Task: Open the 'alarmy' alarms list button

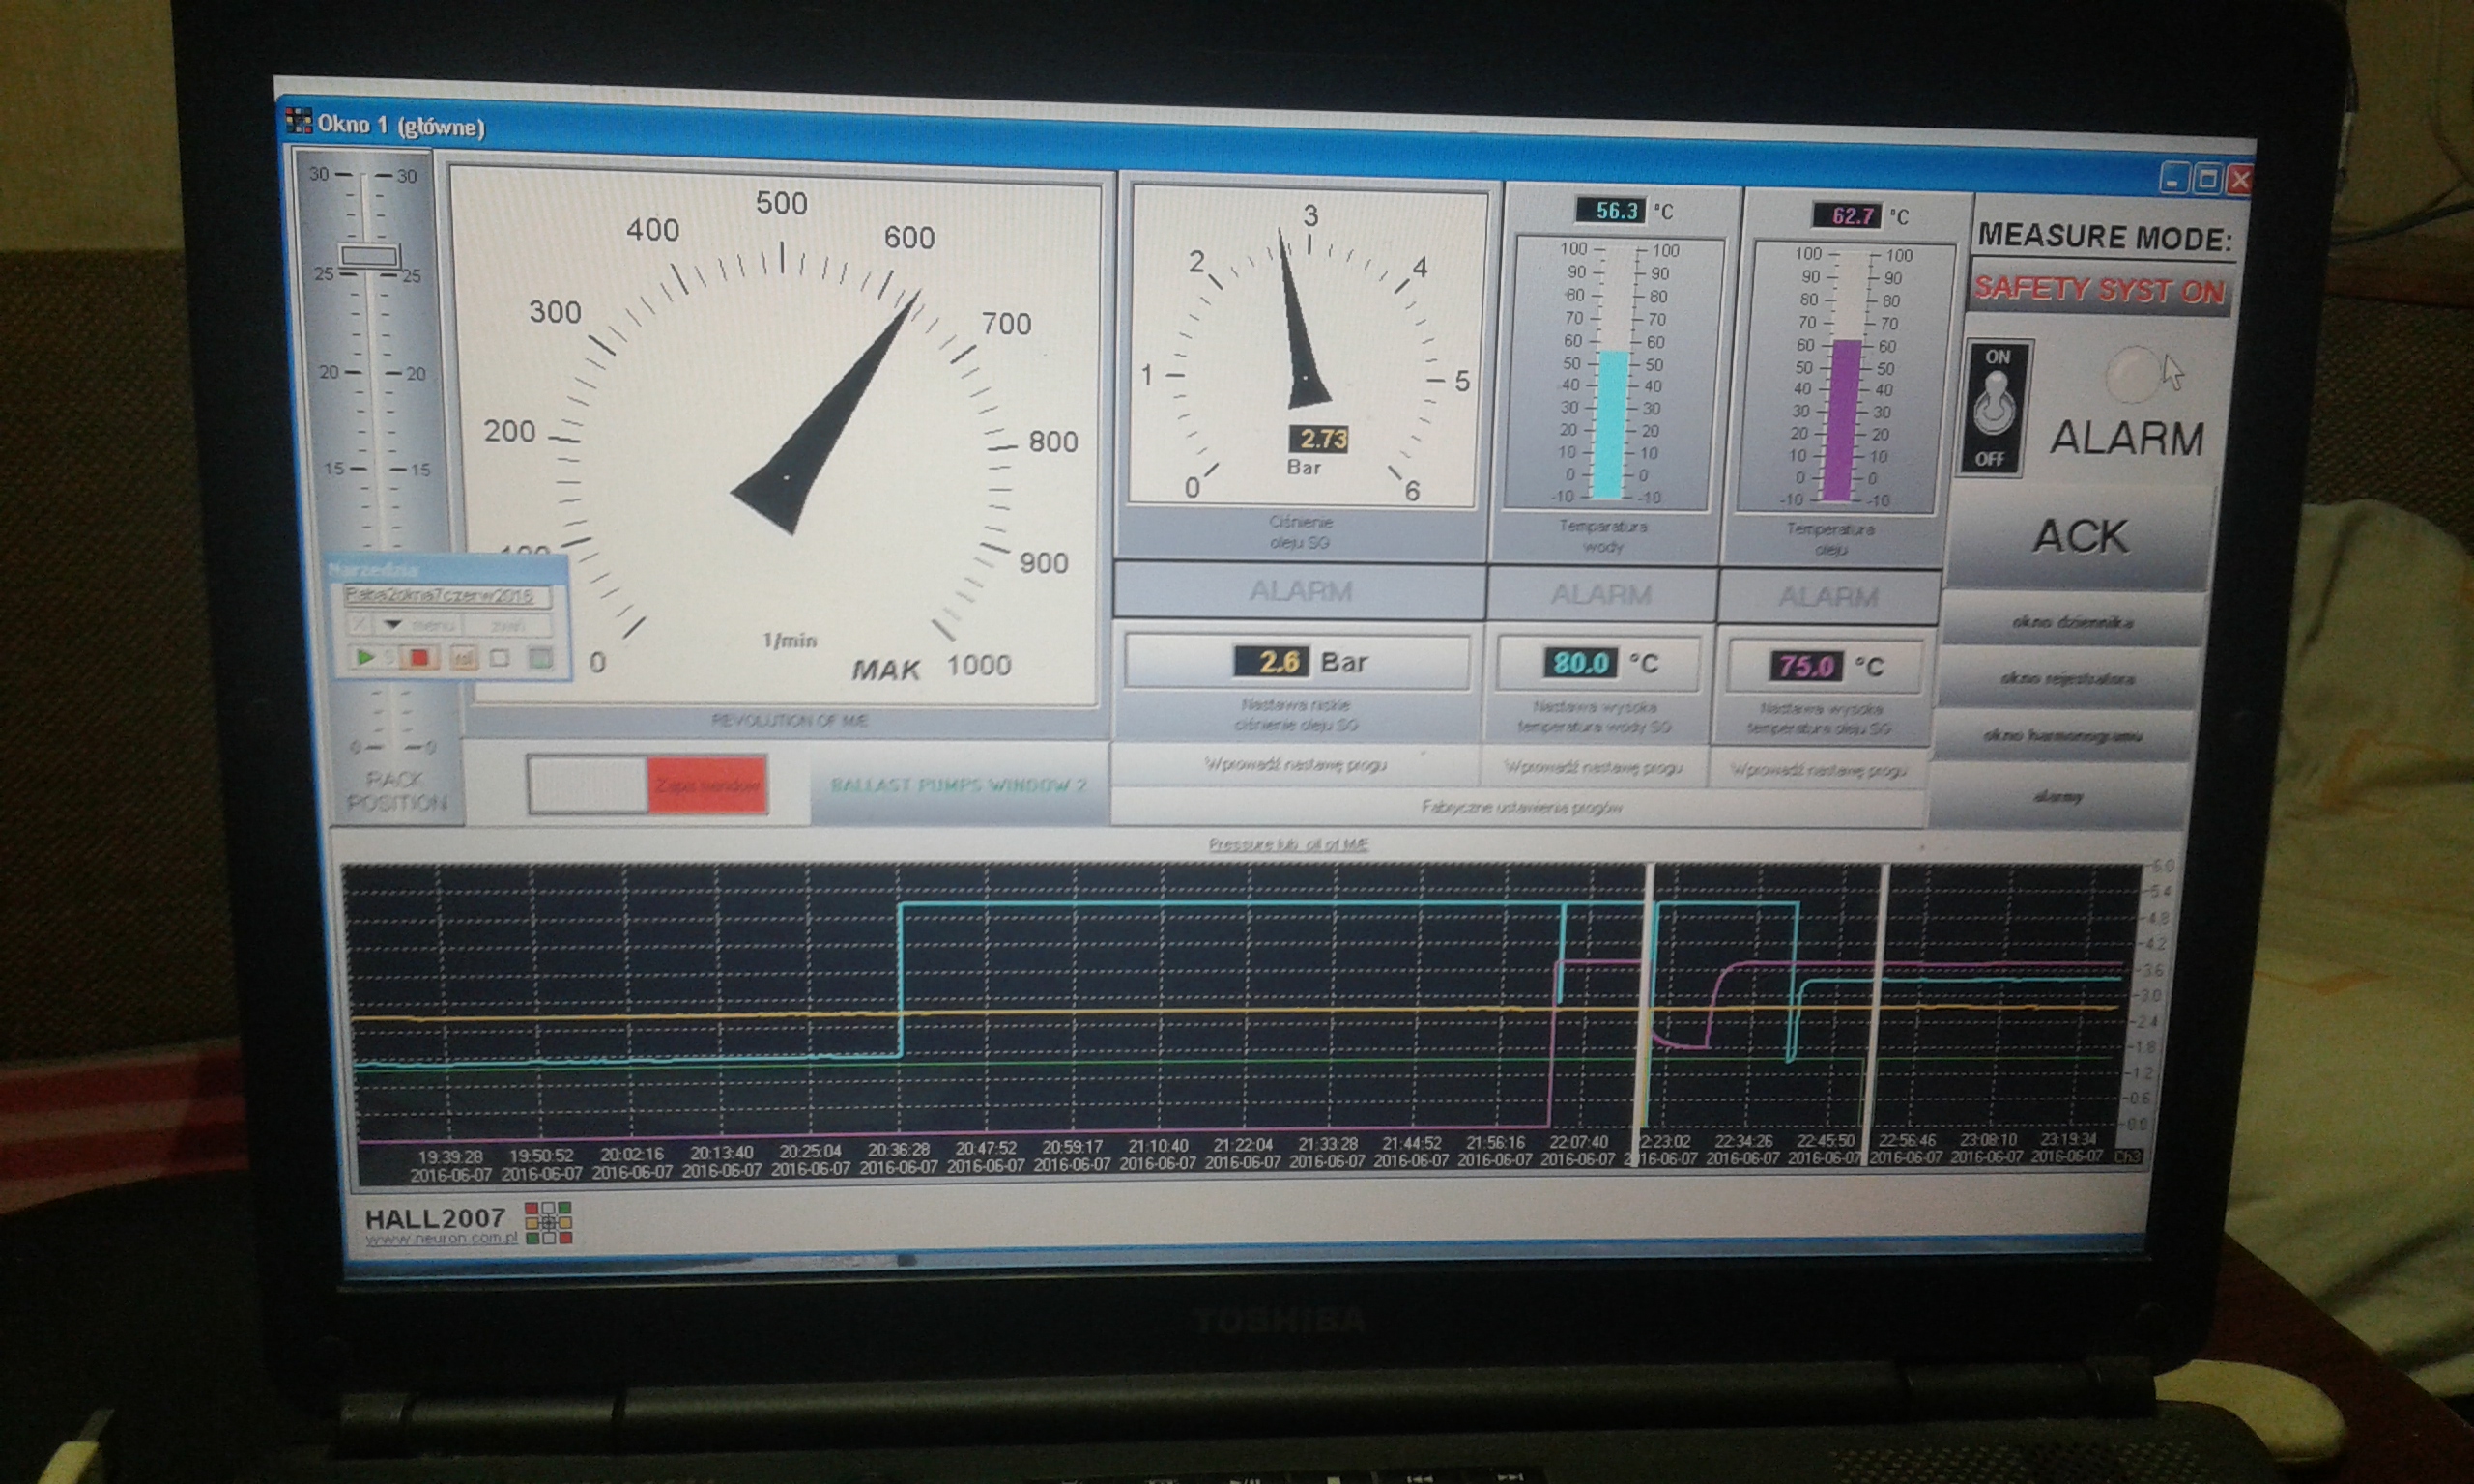Action: (2057, 797)
